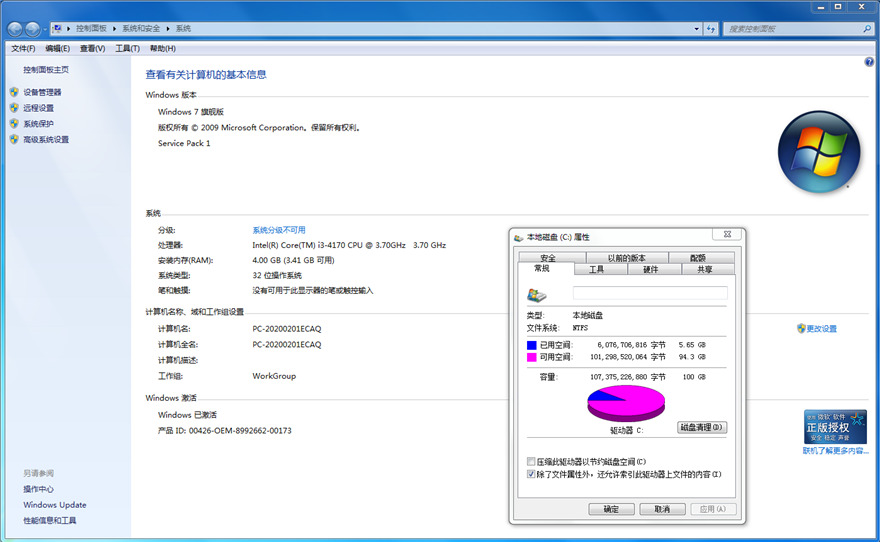Image resolution: width=880 pixels, height=542 pixels.
Task: Click the magenta 可用空间 color swatch
Action: pos(532,357)
